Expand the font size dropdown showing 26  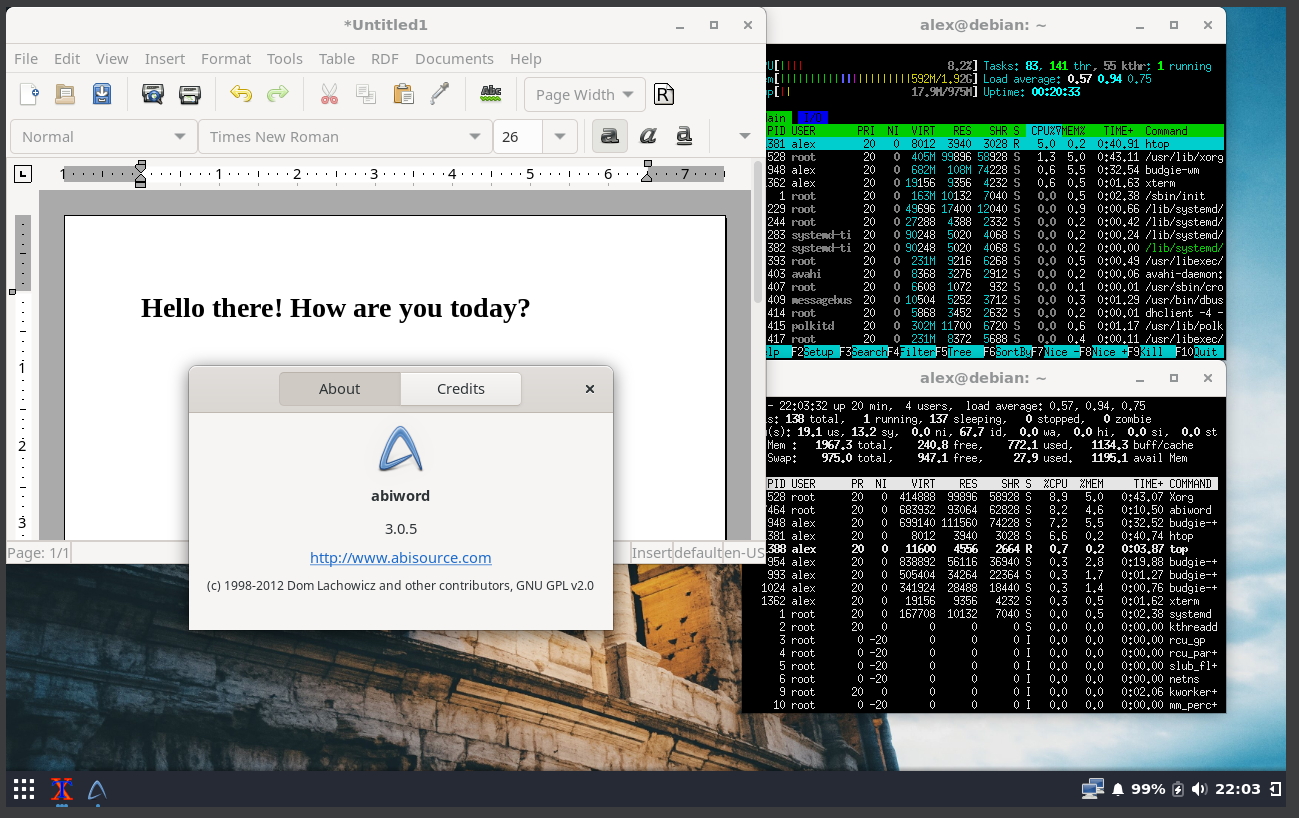(560, 136)
